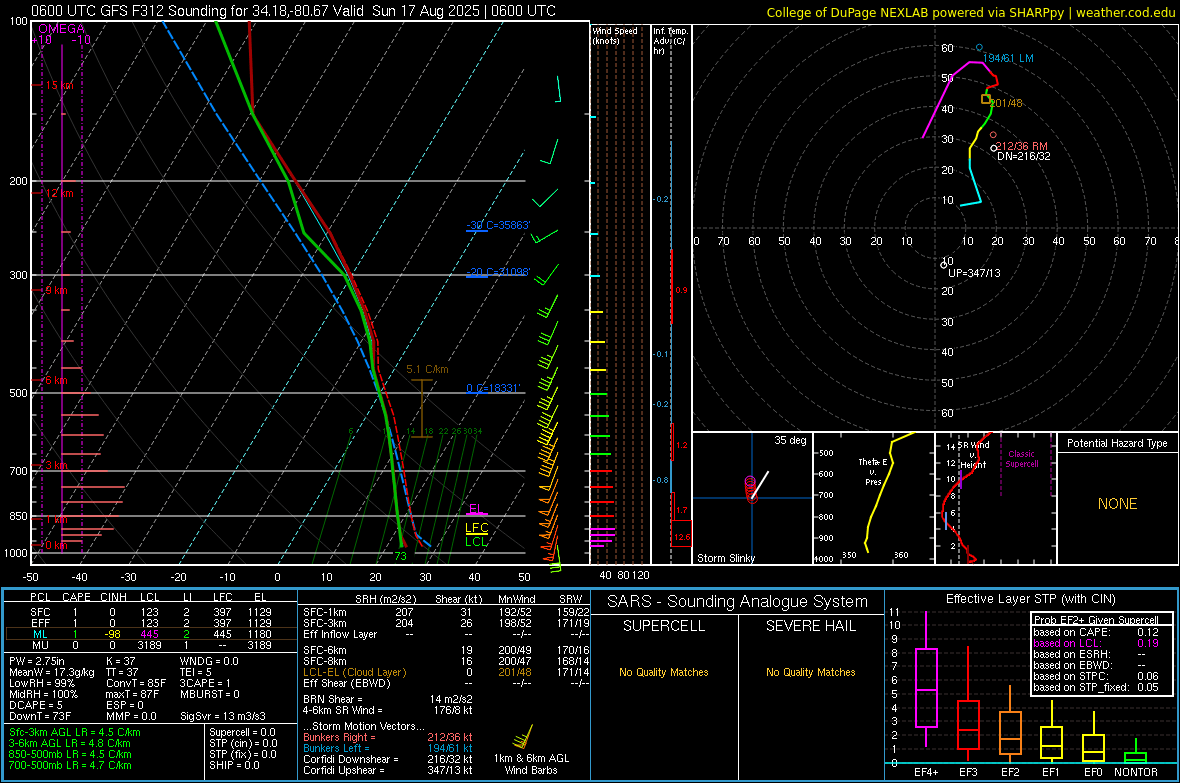1180x783 pixels.
Task: Click the green 73 surface dewpoint value
Action: (400, 556)
